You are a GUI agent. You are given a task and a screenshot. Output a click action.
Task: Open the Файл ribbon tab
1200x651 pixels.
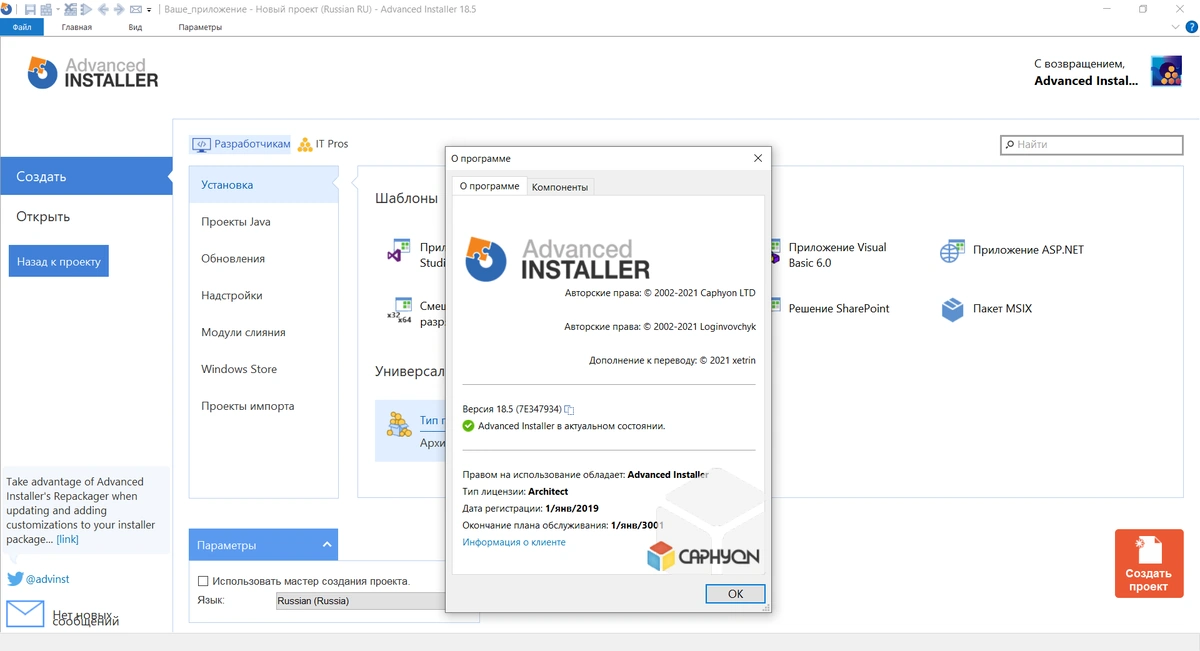click(x=22, y=27)
